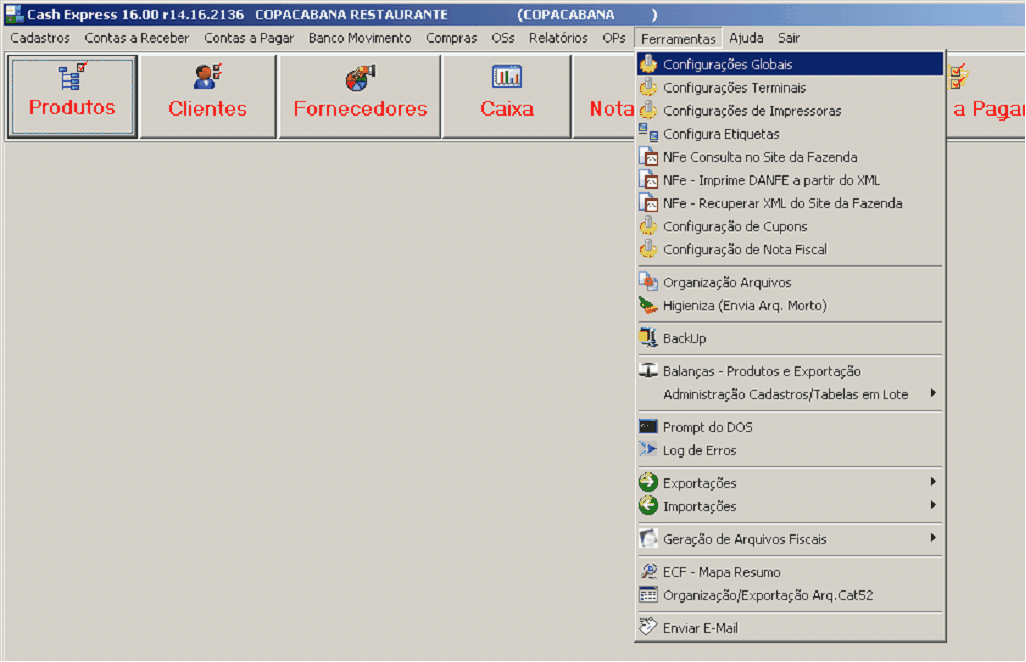Open the Caixa chart icon
1026x662 pixels.
(507, 77)
